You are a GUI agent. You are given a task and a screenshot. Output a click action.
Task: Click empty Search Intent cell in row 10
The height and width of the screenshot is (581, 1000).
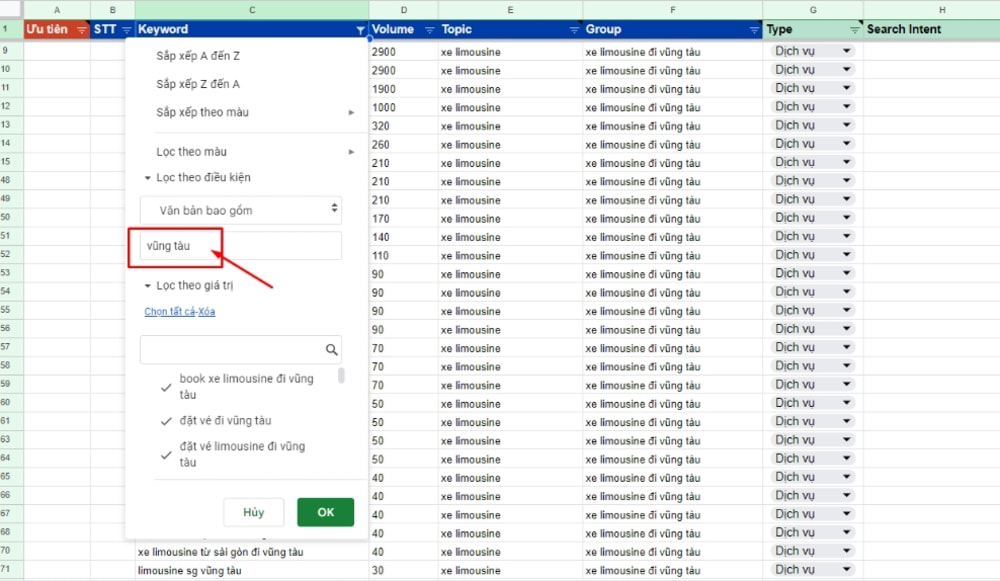pos(931,70)
